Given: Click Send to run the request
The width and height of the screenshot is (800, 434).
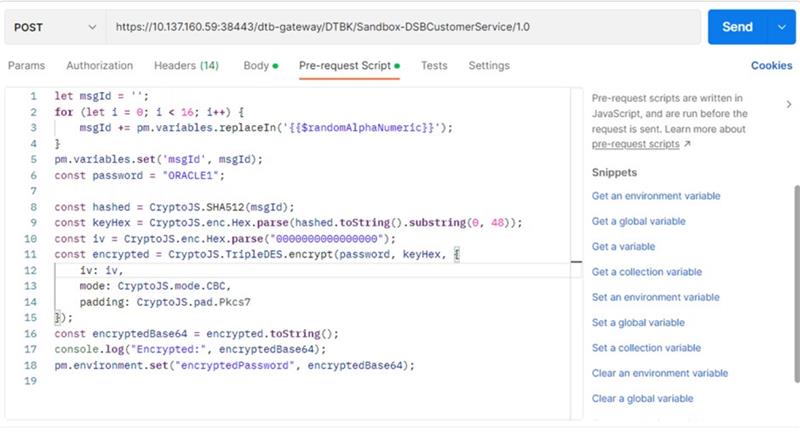Looking at the screenshot, I should click(x=737, y=27).
